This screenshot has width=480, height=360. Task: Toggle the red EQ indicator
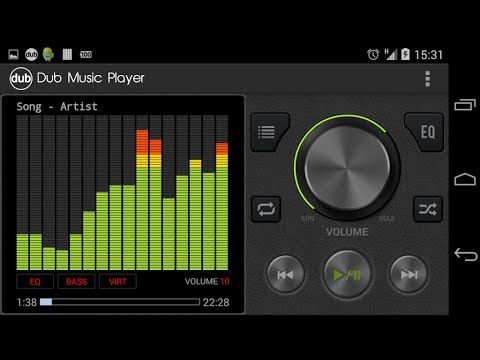click(x=35, y=281)
